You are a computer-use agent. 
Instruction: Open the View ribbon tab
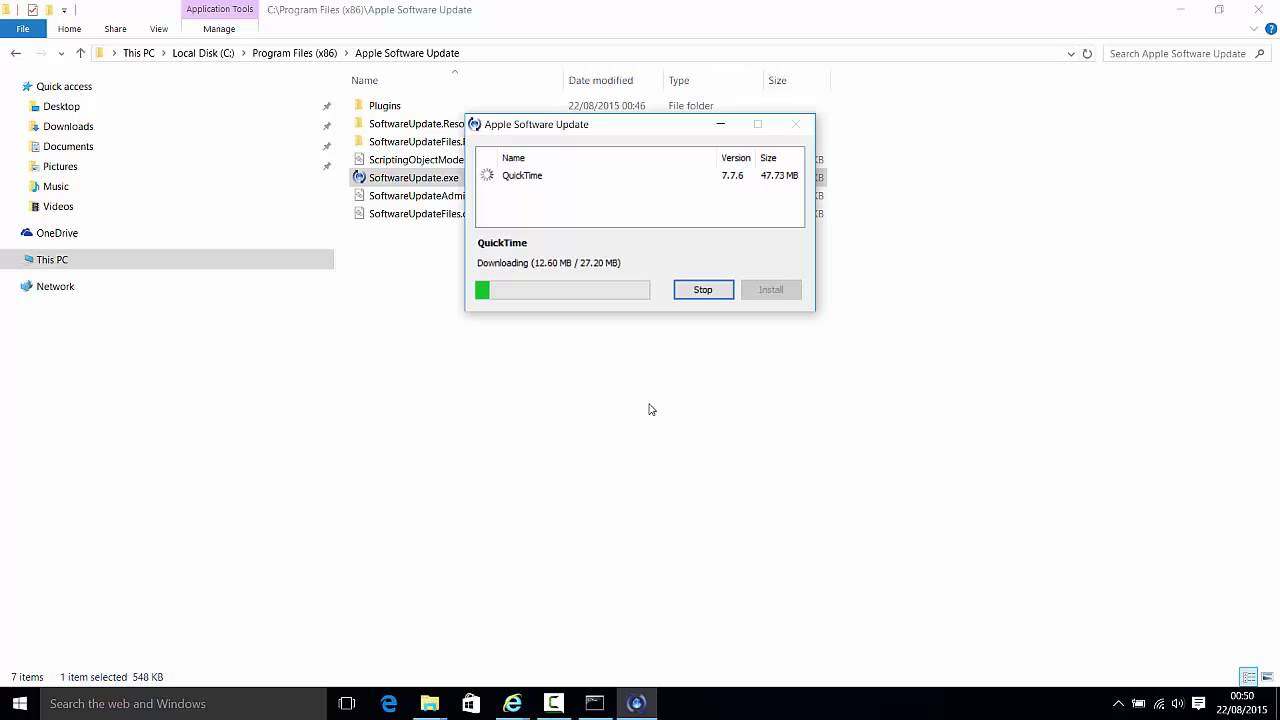click(159, 29)
